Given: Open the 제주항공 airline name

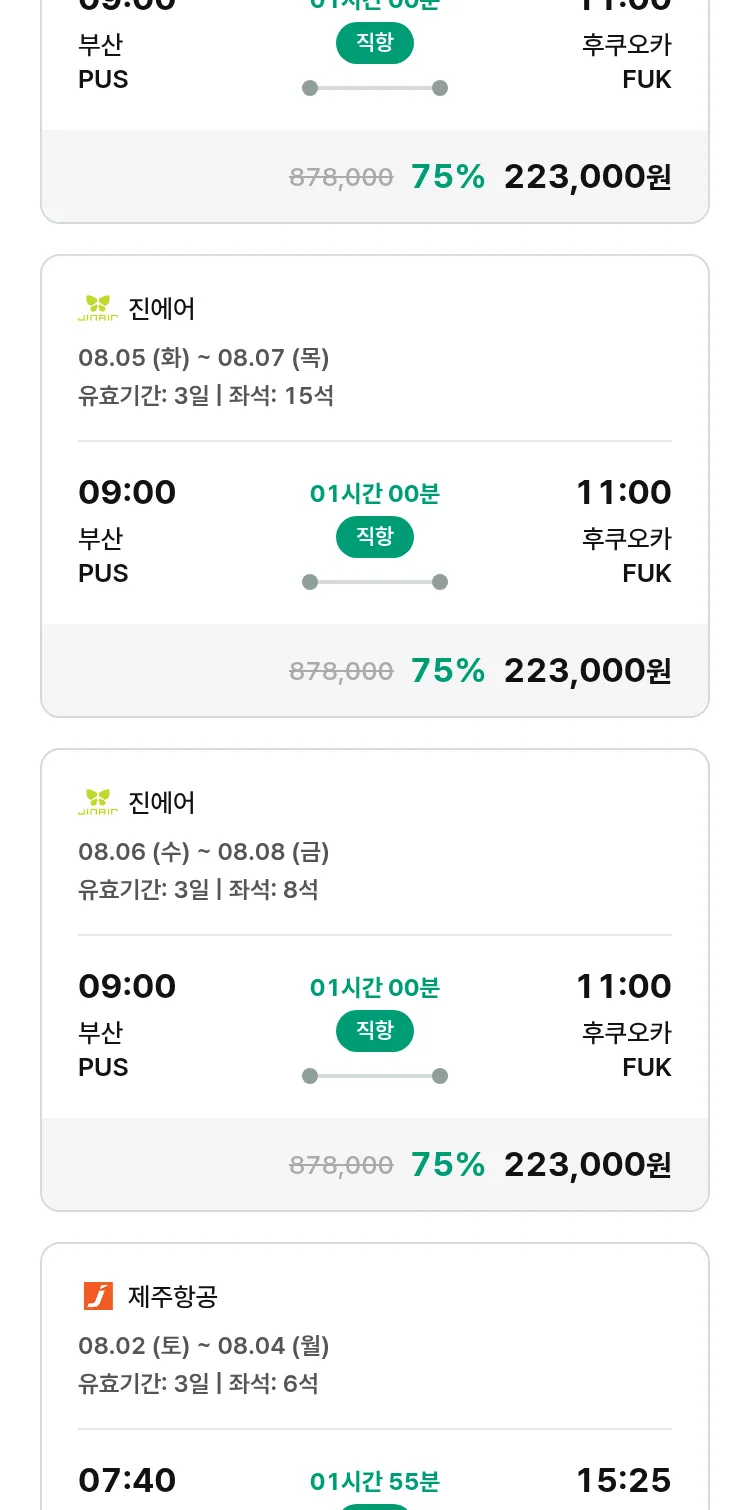Looking at the screenshot, I should [x=173, y=1296].
